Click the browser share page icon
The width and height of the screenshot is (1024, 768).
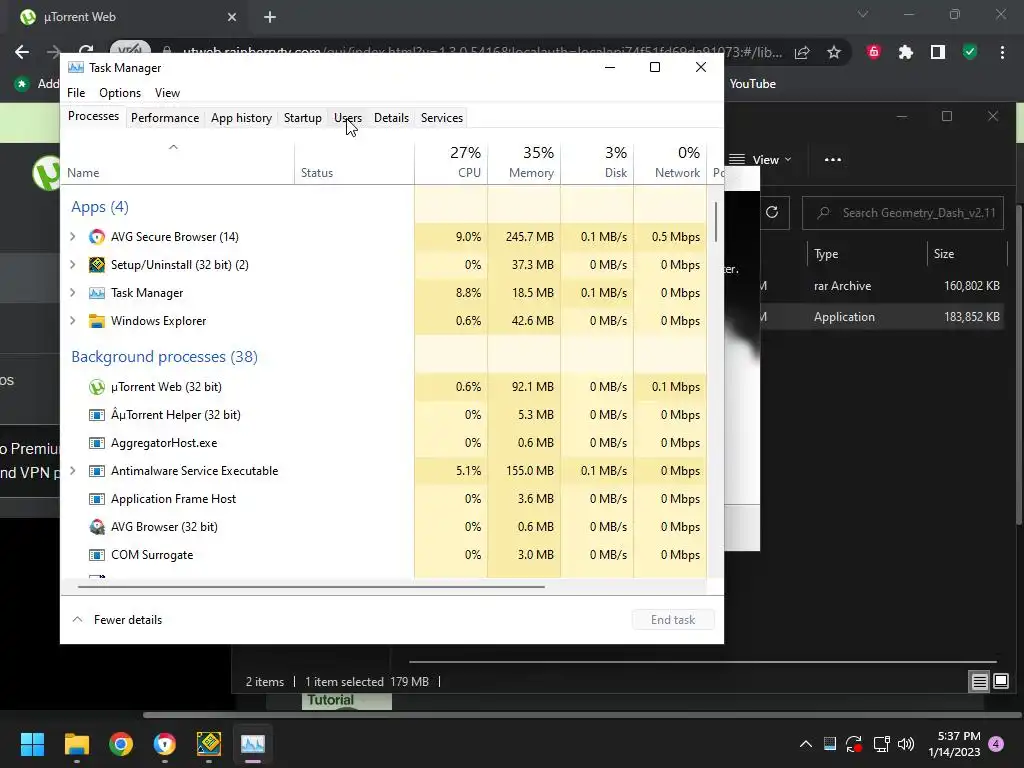(802, 52)
